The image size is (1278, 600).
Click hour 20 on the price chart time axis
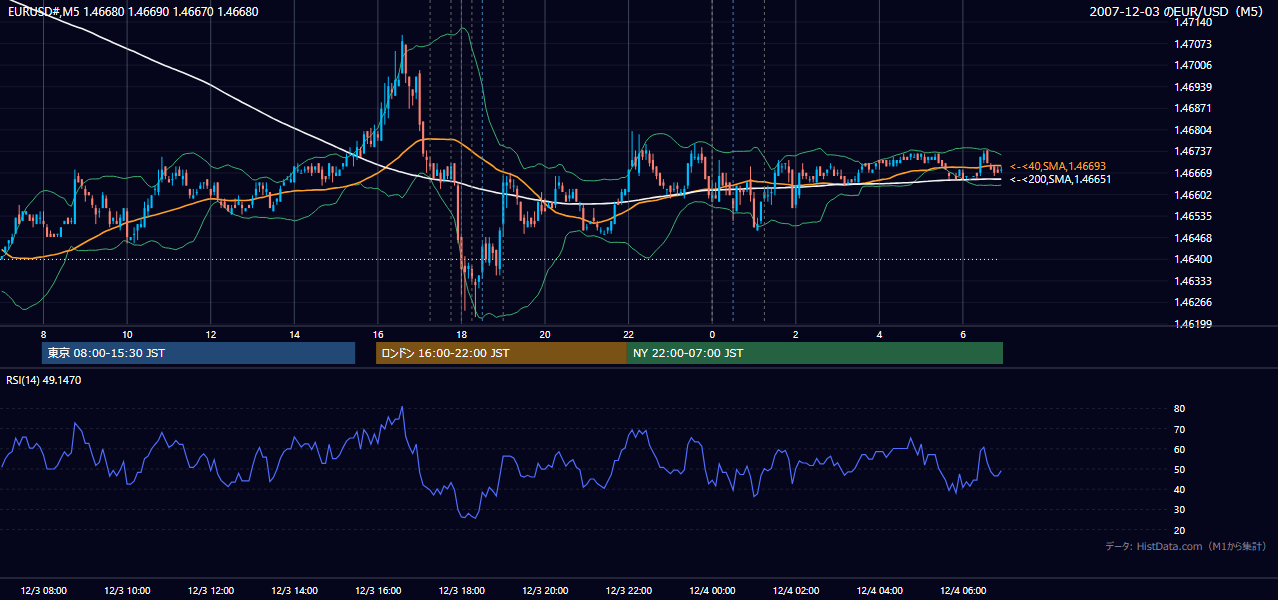click(545, 334)
